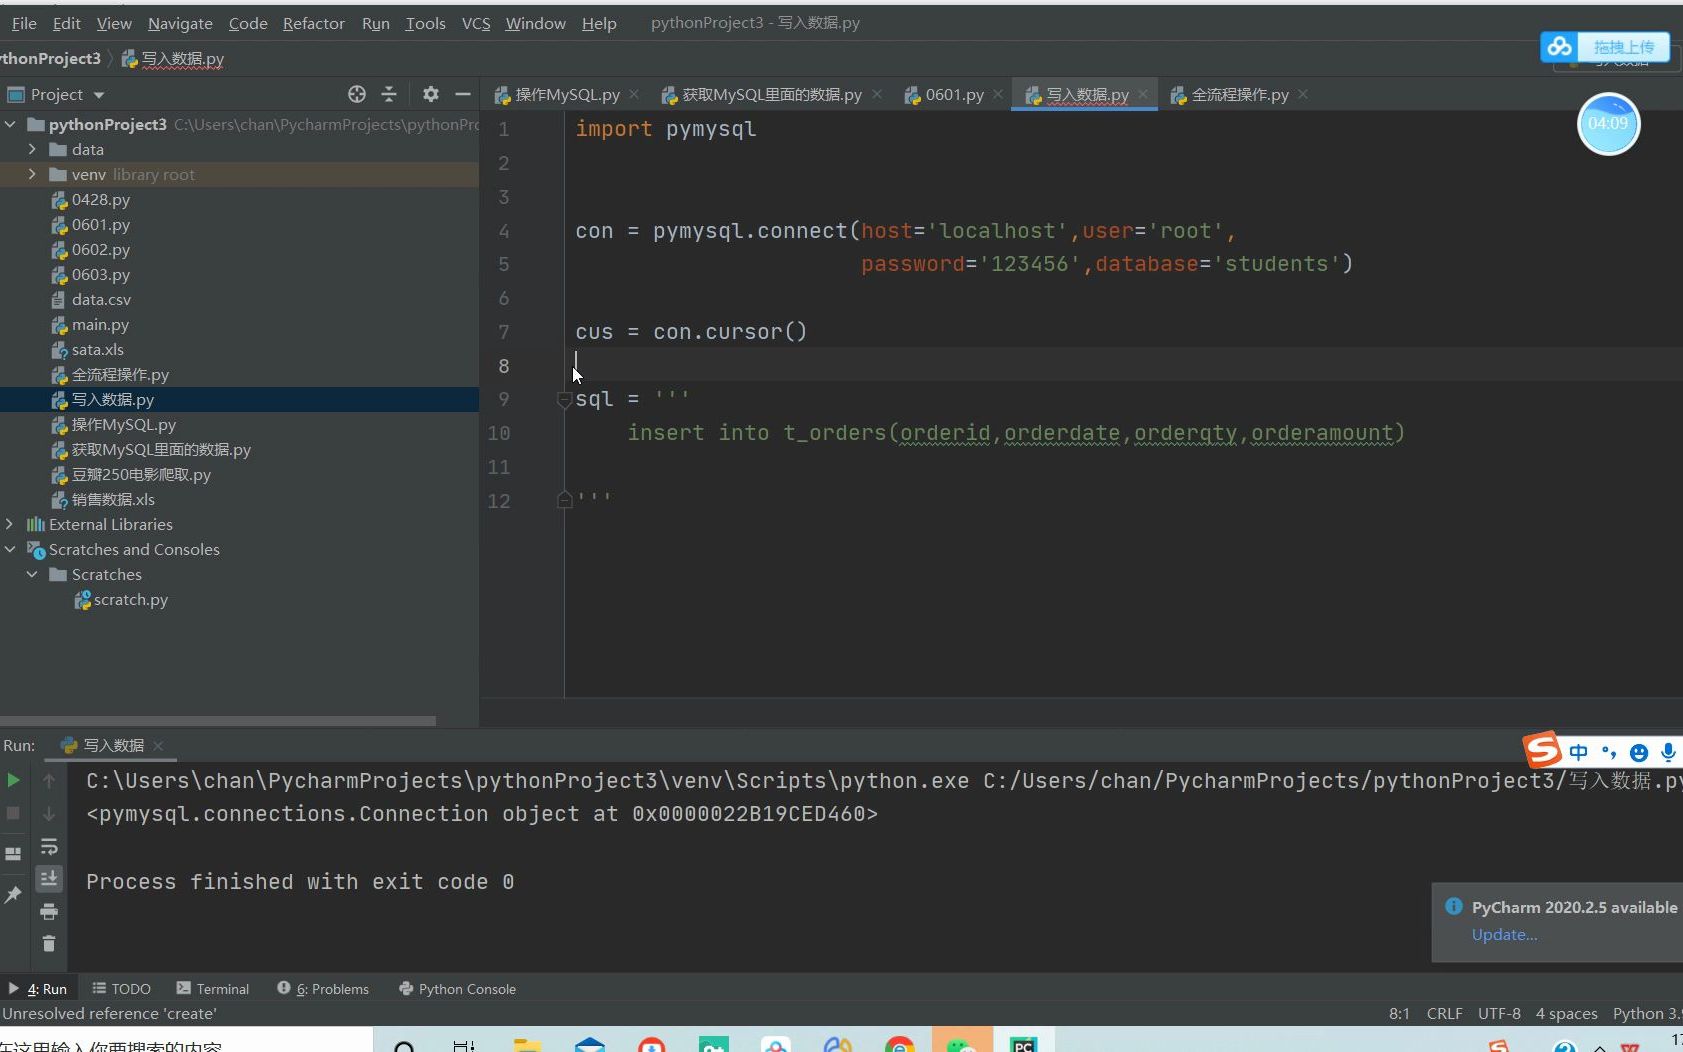Click the UTF-8 encoding widget
The width and height of the screenshot is (1683, 1052).
pos(1499,1014)
